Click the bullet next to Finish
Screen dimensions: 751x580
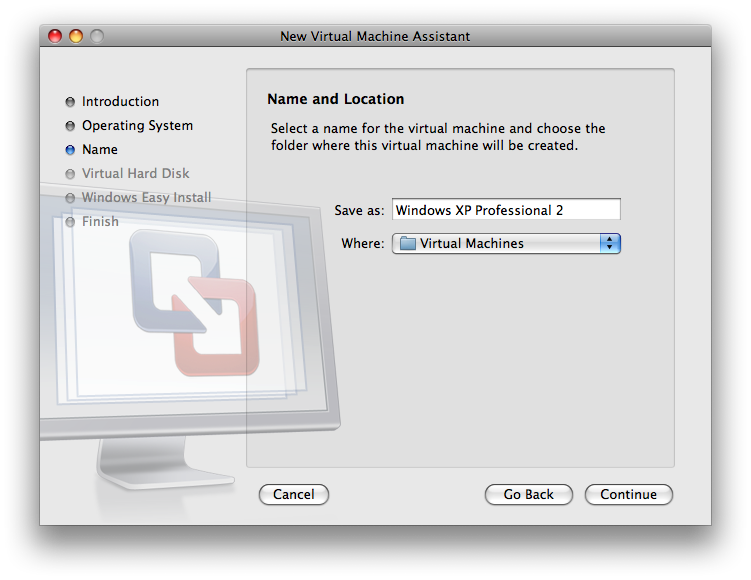click(70, 222)
